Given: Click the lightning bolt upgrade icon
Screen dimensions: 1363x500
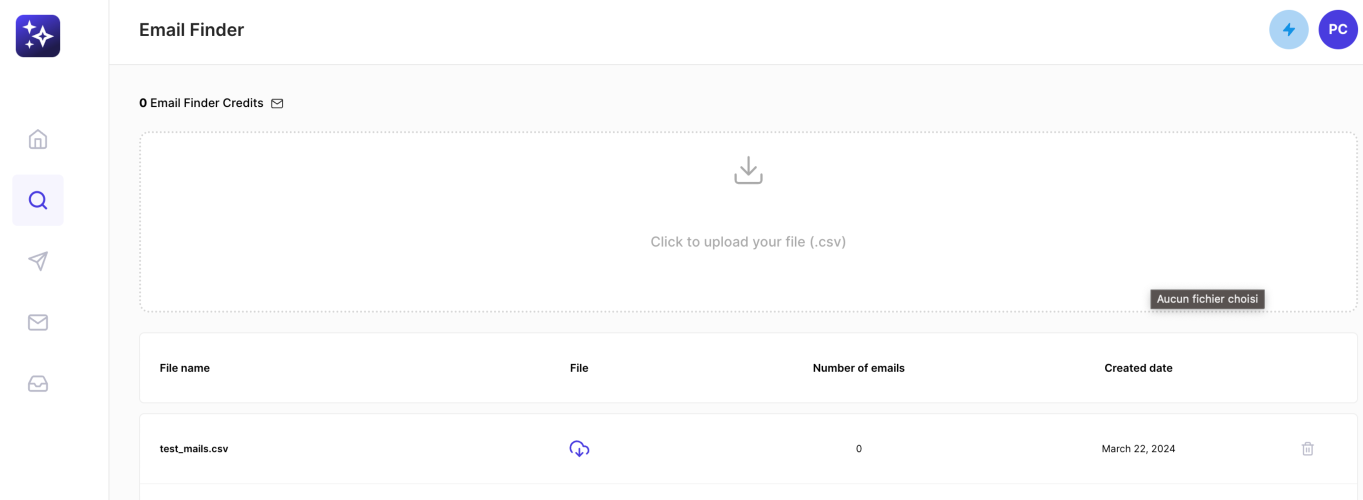Looking at the screenshot, I should pyautogui.click(x=1289, y=30).
